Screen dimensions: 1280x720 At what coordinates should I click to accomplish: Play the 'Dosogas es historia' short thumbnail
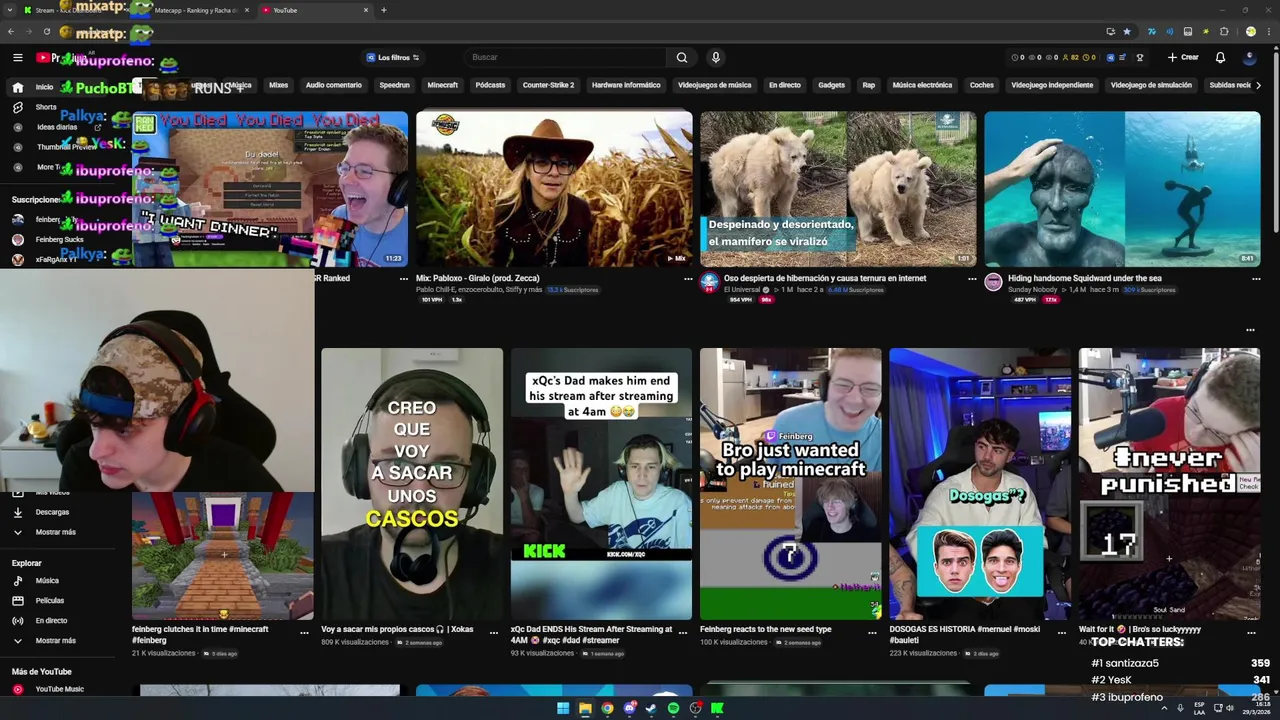(x=980, y=484)
